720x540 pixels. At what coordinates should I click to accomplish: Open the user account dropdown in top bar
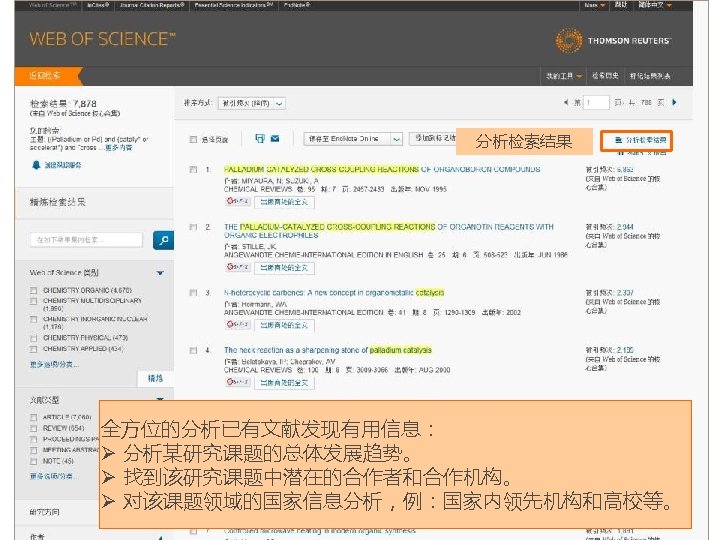click(x=595, y=5)
